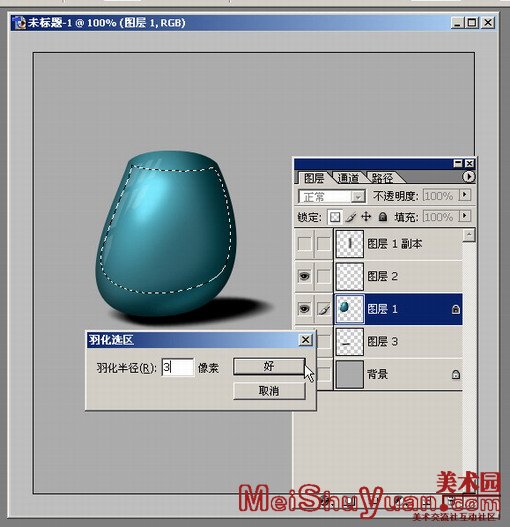Viewport: 510px width, 527px height.
Task: Select the 图层 3 layer thumbnail
Action: (x=350, y=341)
